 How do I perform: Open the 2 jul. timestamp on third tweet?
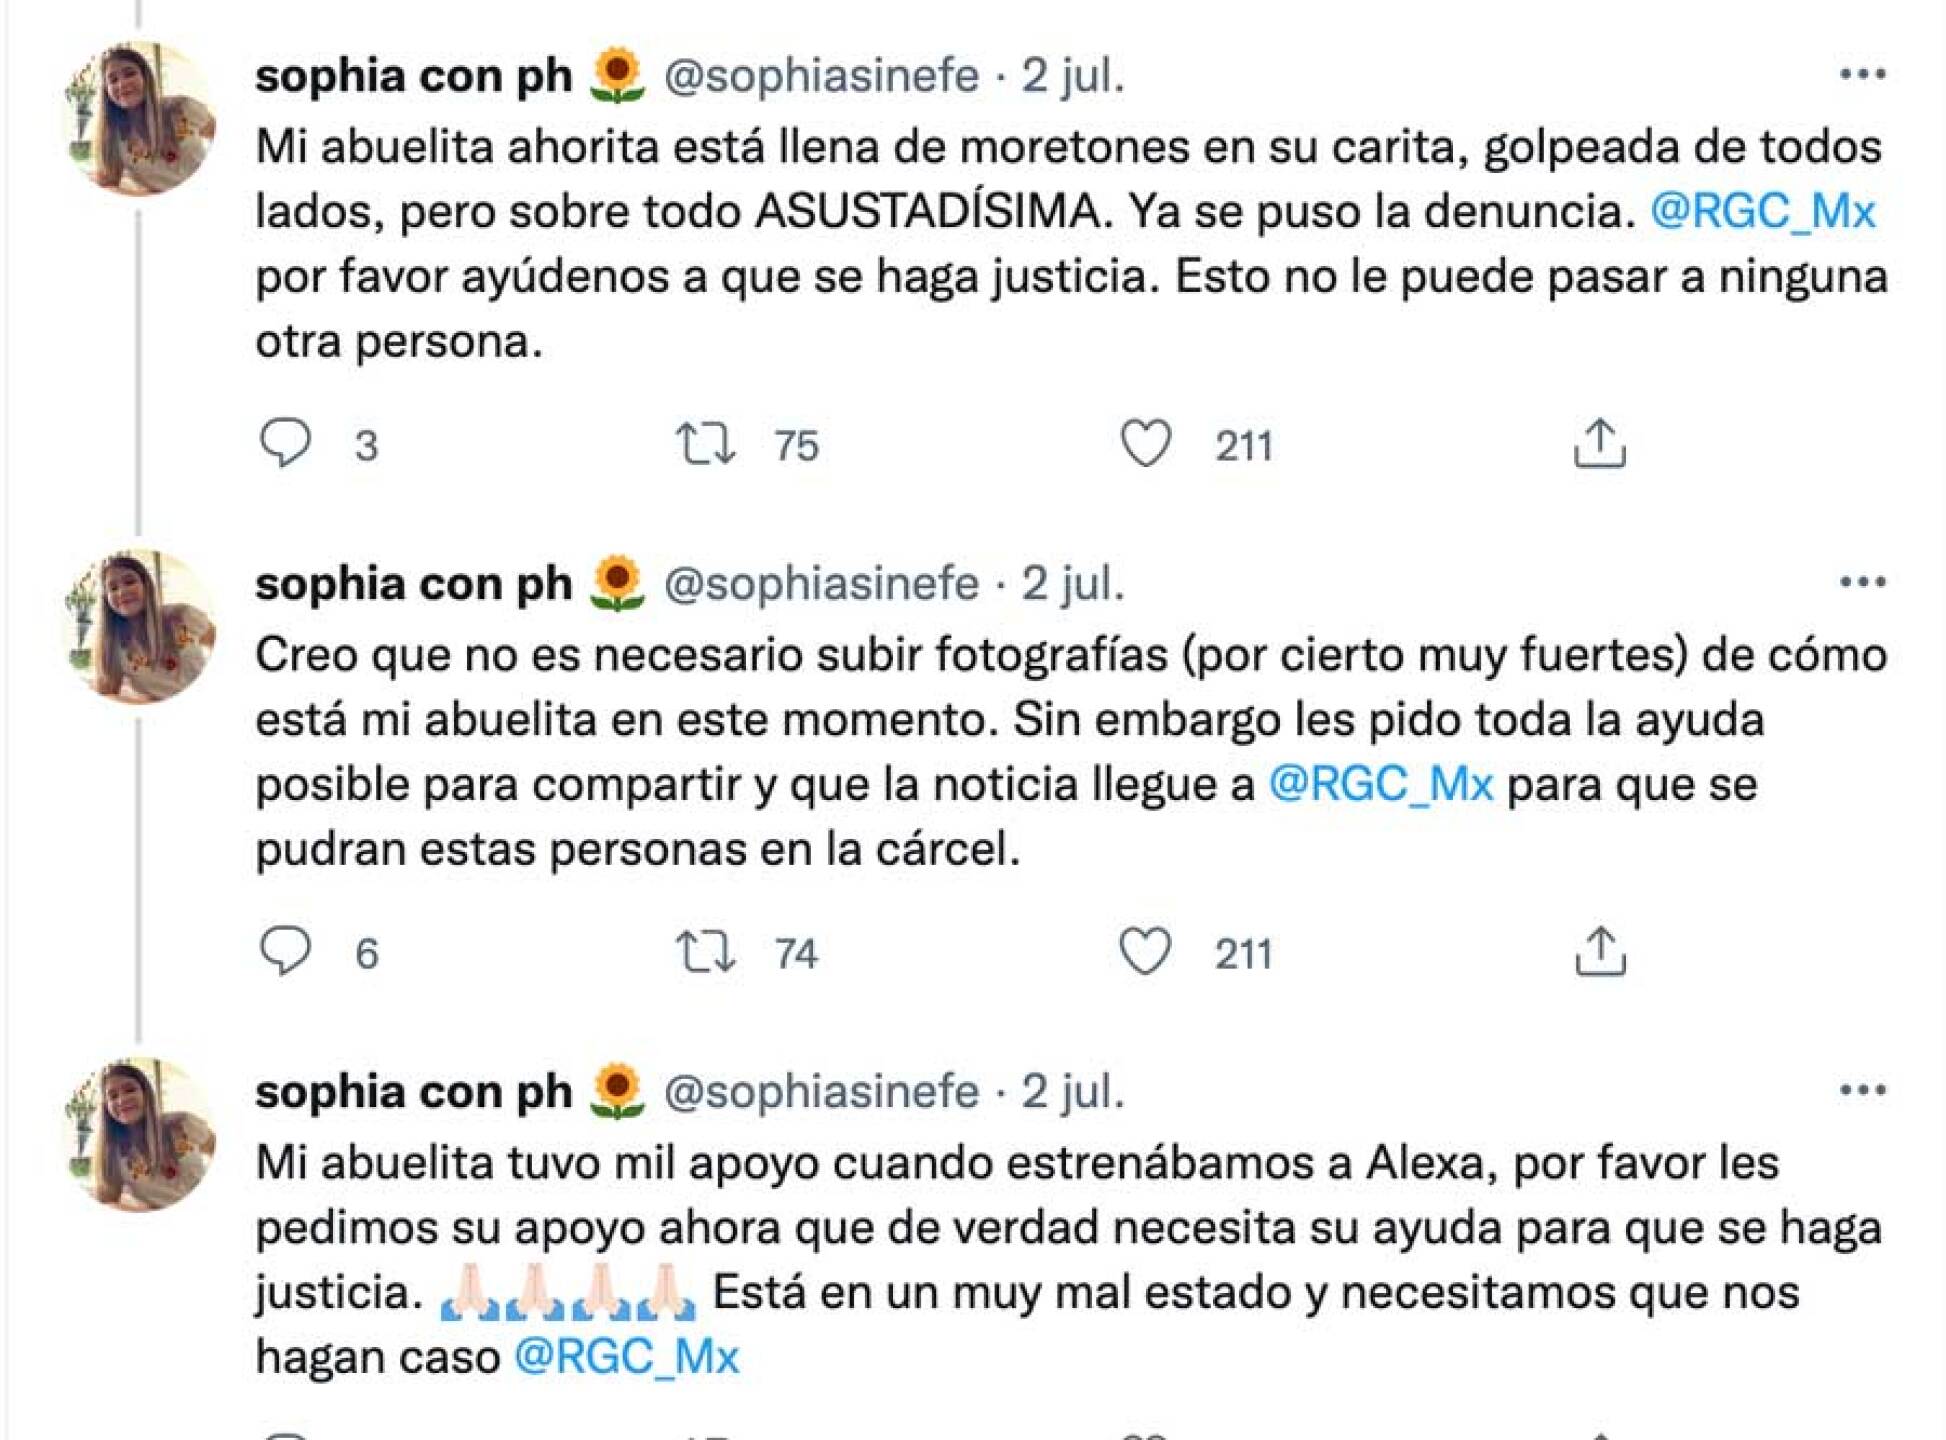click(x=1073, y=1092)
